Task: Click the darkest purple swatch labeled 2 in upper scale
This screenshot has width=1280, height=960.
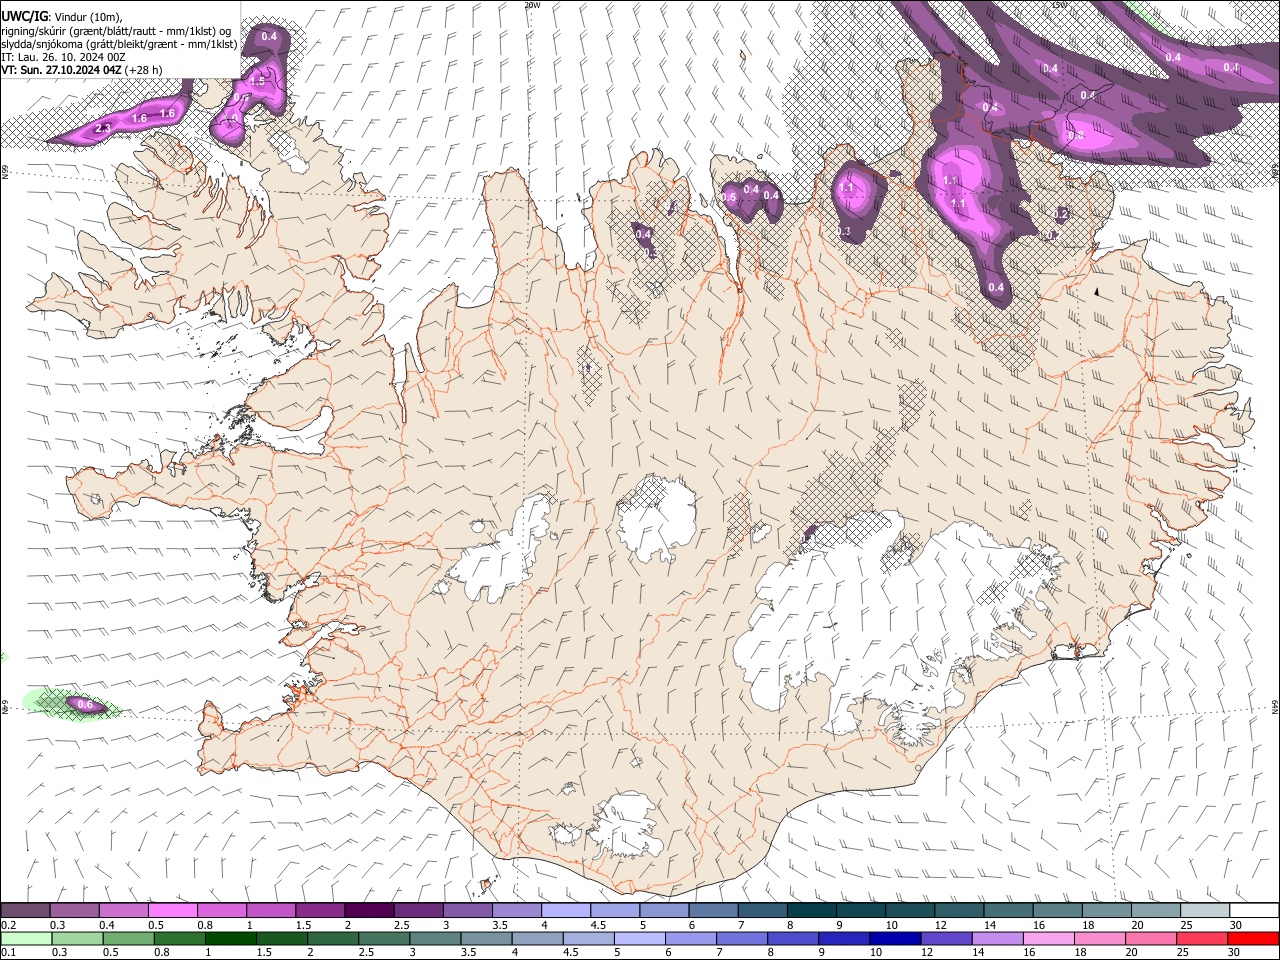Action: (x=368, y=911)
